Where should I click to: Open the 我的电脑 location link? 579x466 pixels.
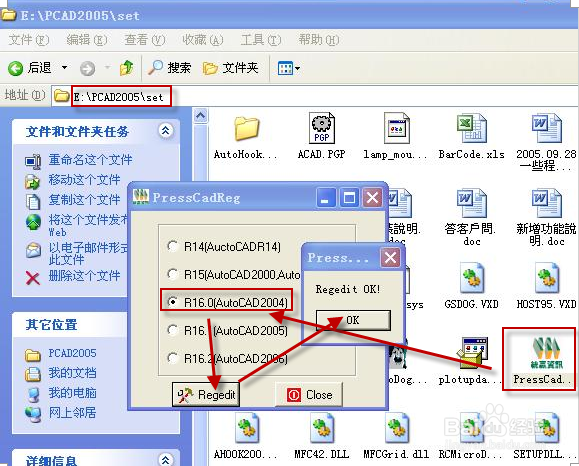click(72, 393)
